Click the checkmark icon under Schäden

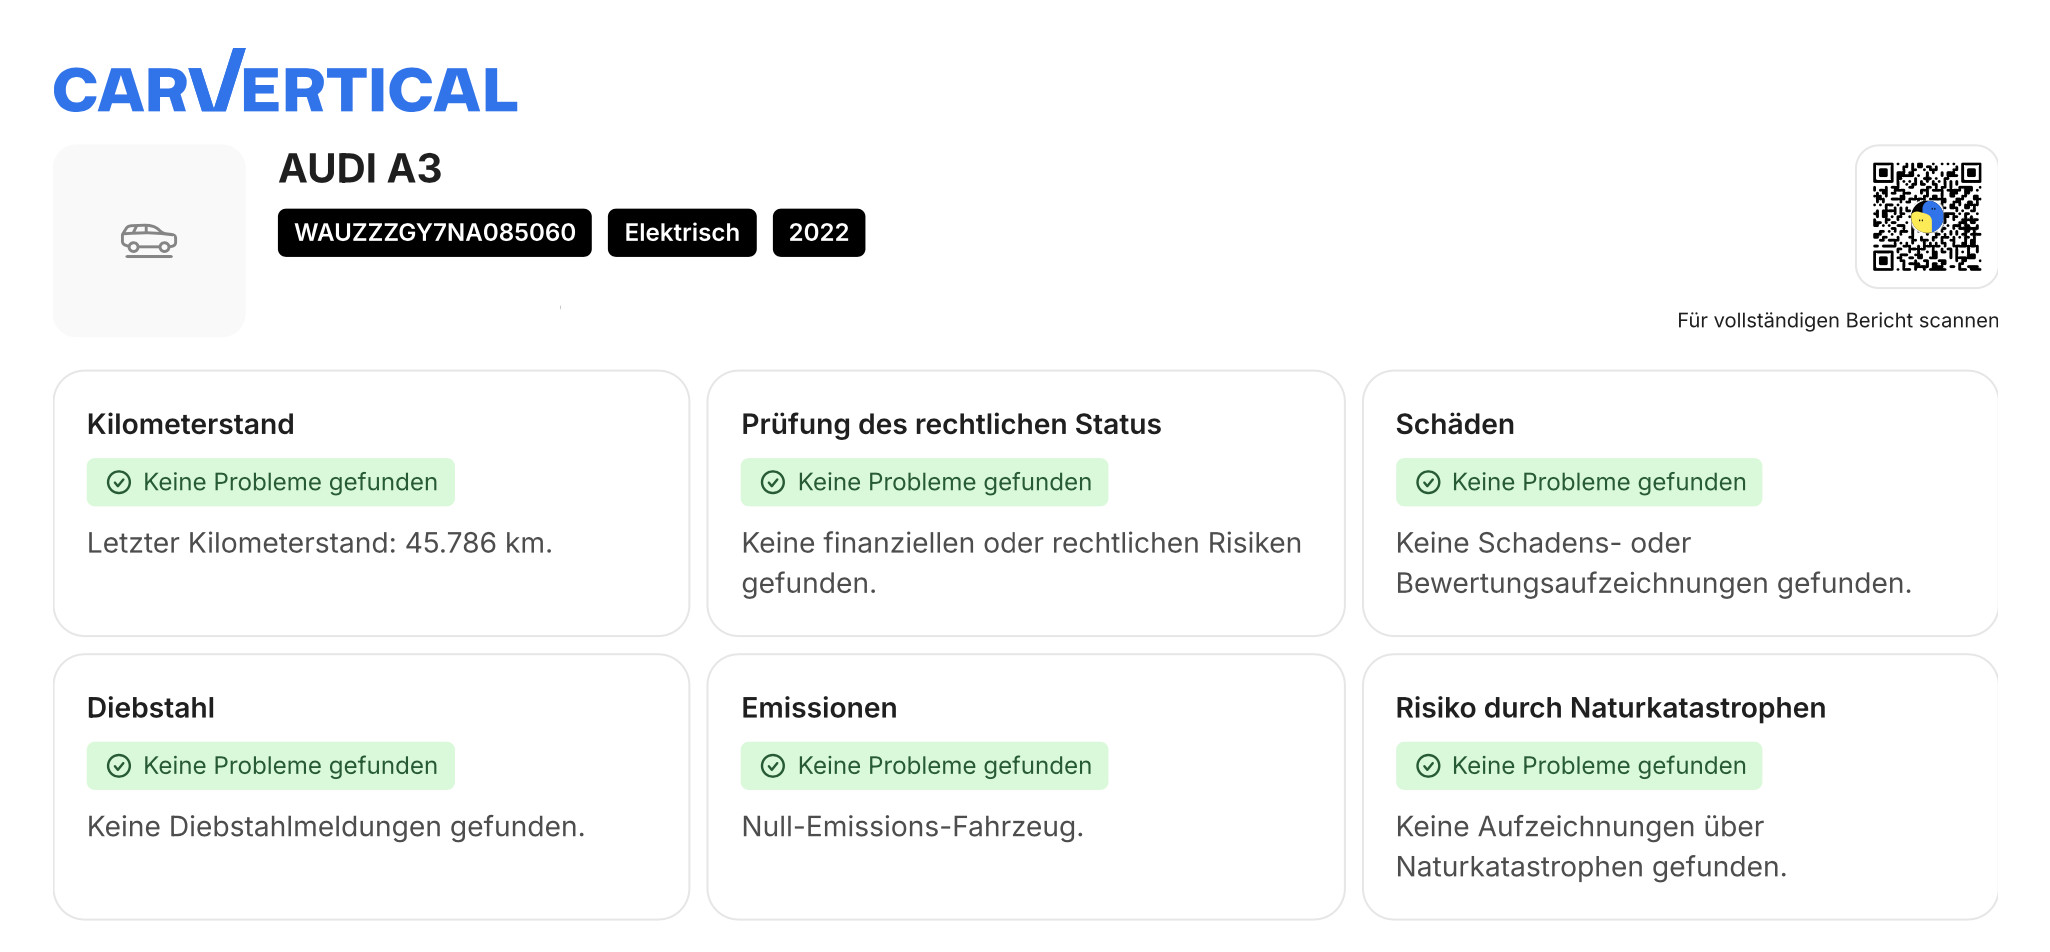tap(1428, 483)
